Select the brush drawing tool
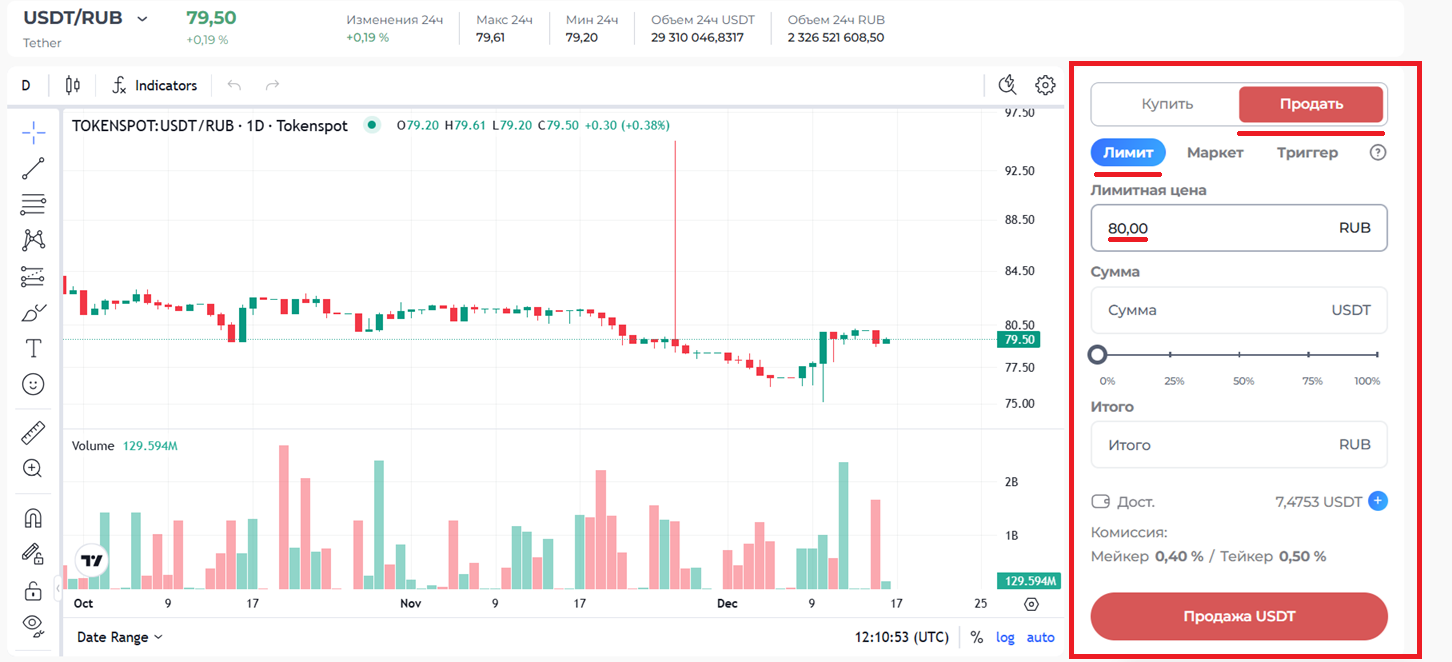Screen dimensions: 1452x662 [33, 313]
